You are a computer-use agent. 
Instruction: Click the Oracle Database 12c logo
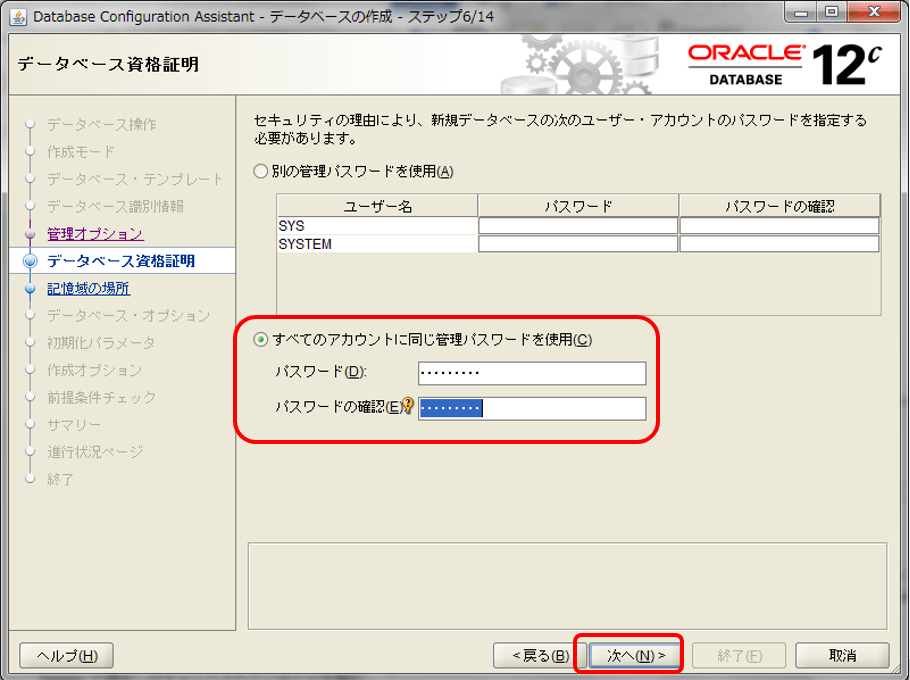tap(785, 65)
